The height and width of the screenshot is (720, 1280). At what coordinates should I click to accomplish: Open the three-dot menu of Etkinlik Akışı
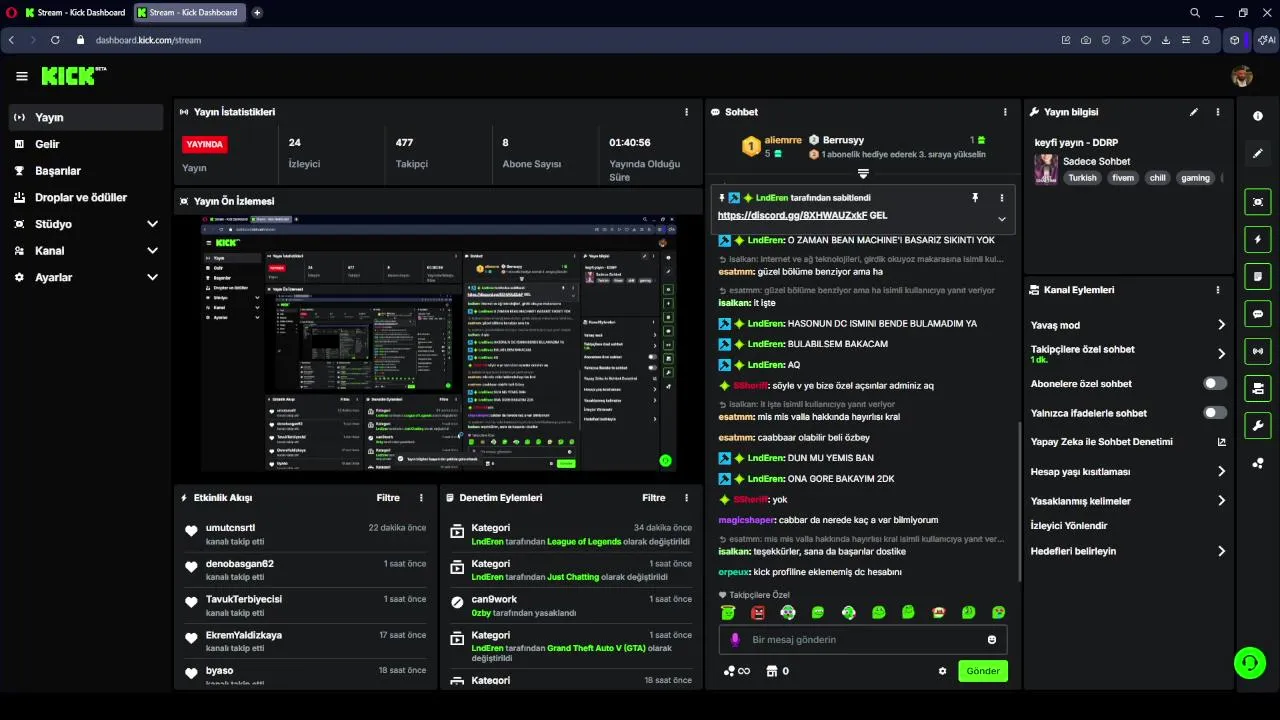coord(421,498)
